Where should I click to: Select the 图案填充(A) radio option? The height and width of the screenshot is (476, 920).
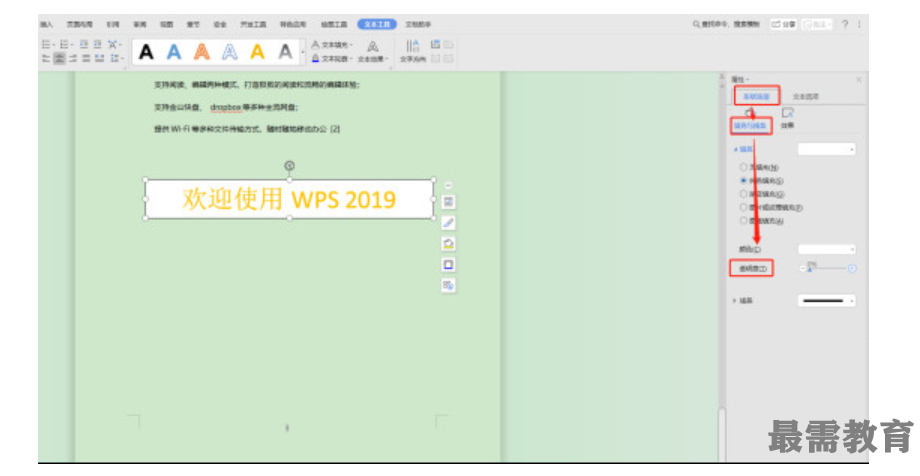tap(743, 221)
